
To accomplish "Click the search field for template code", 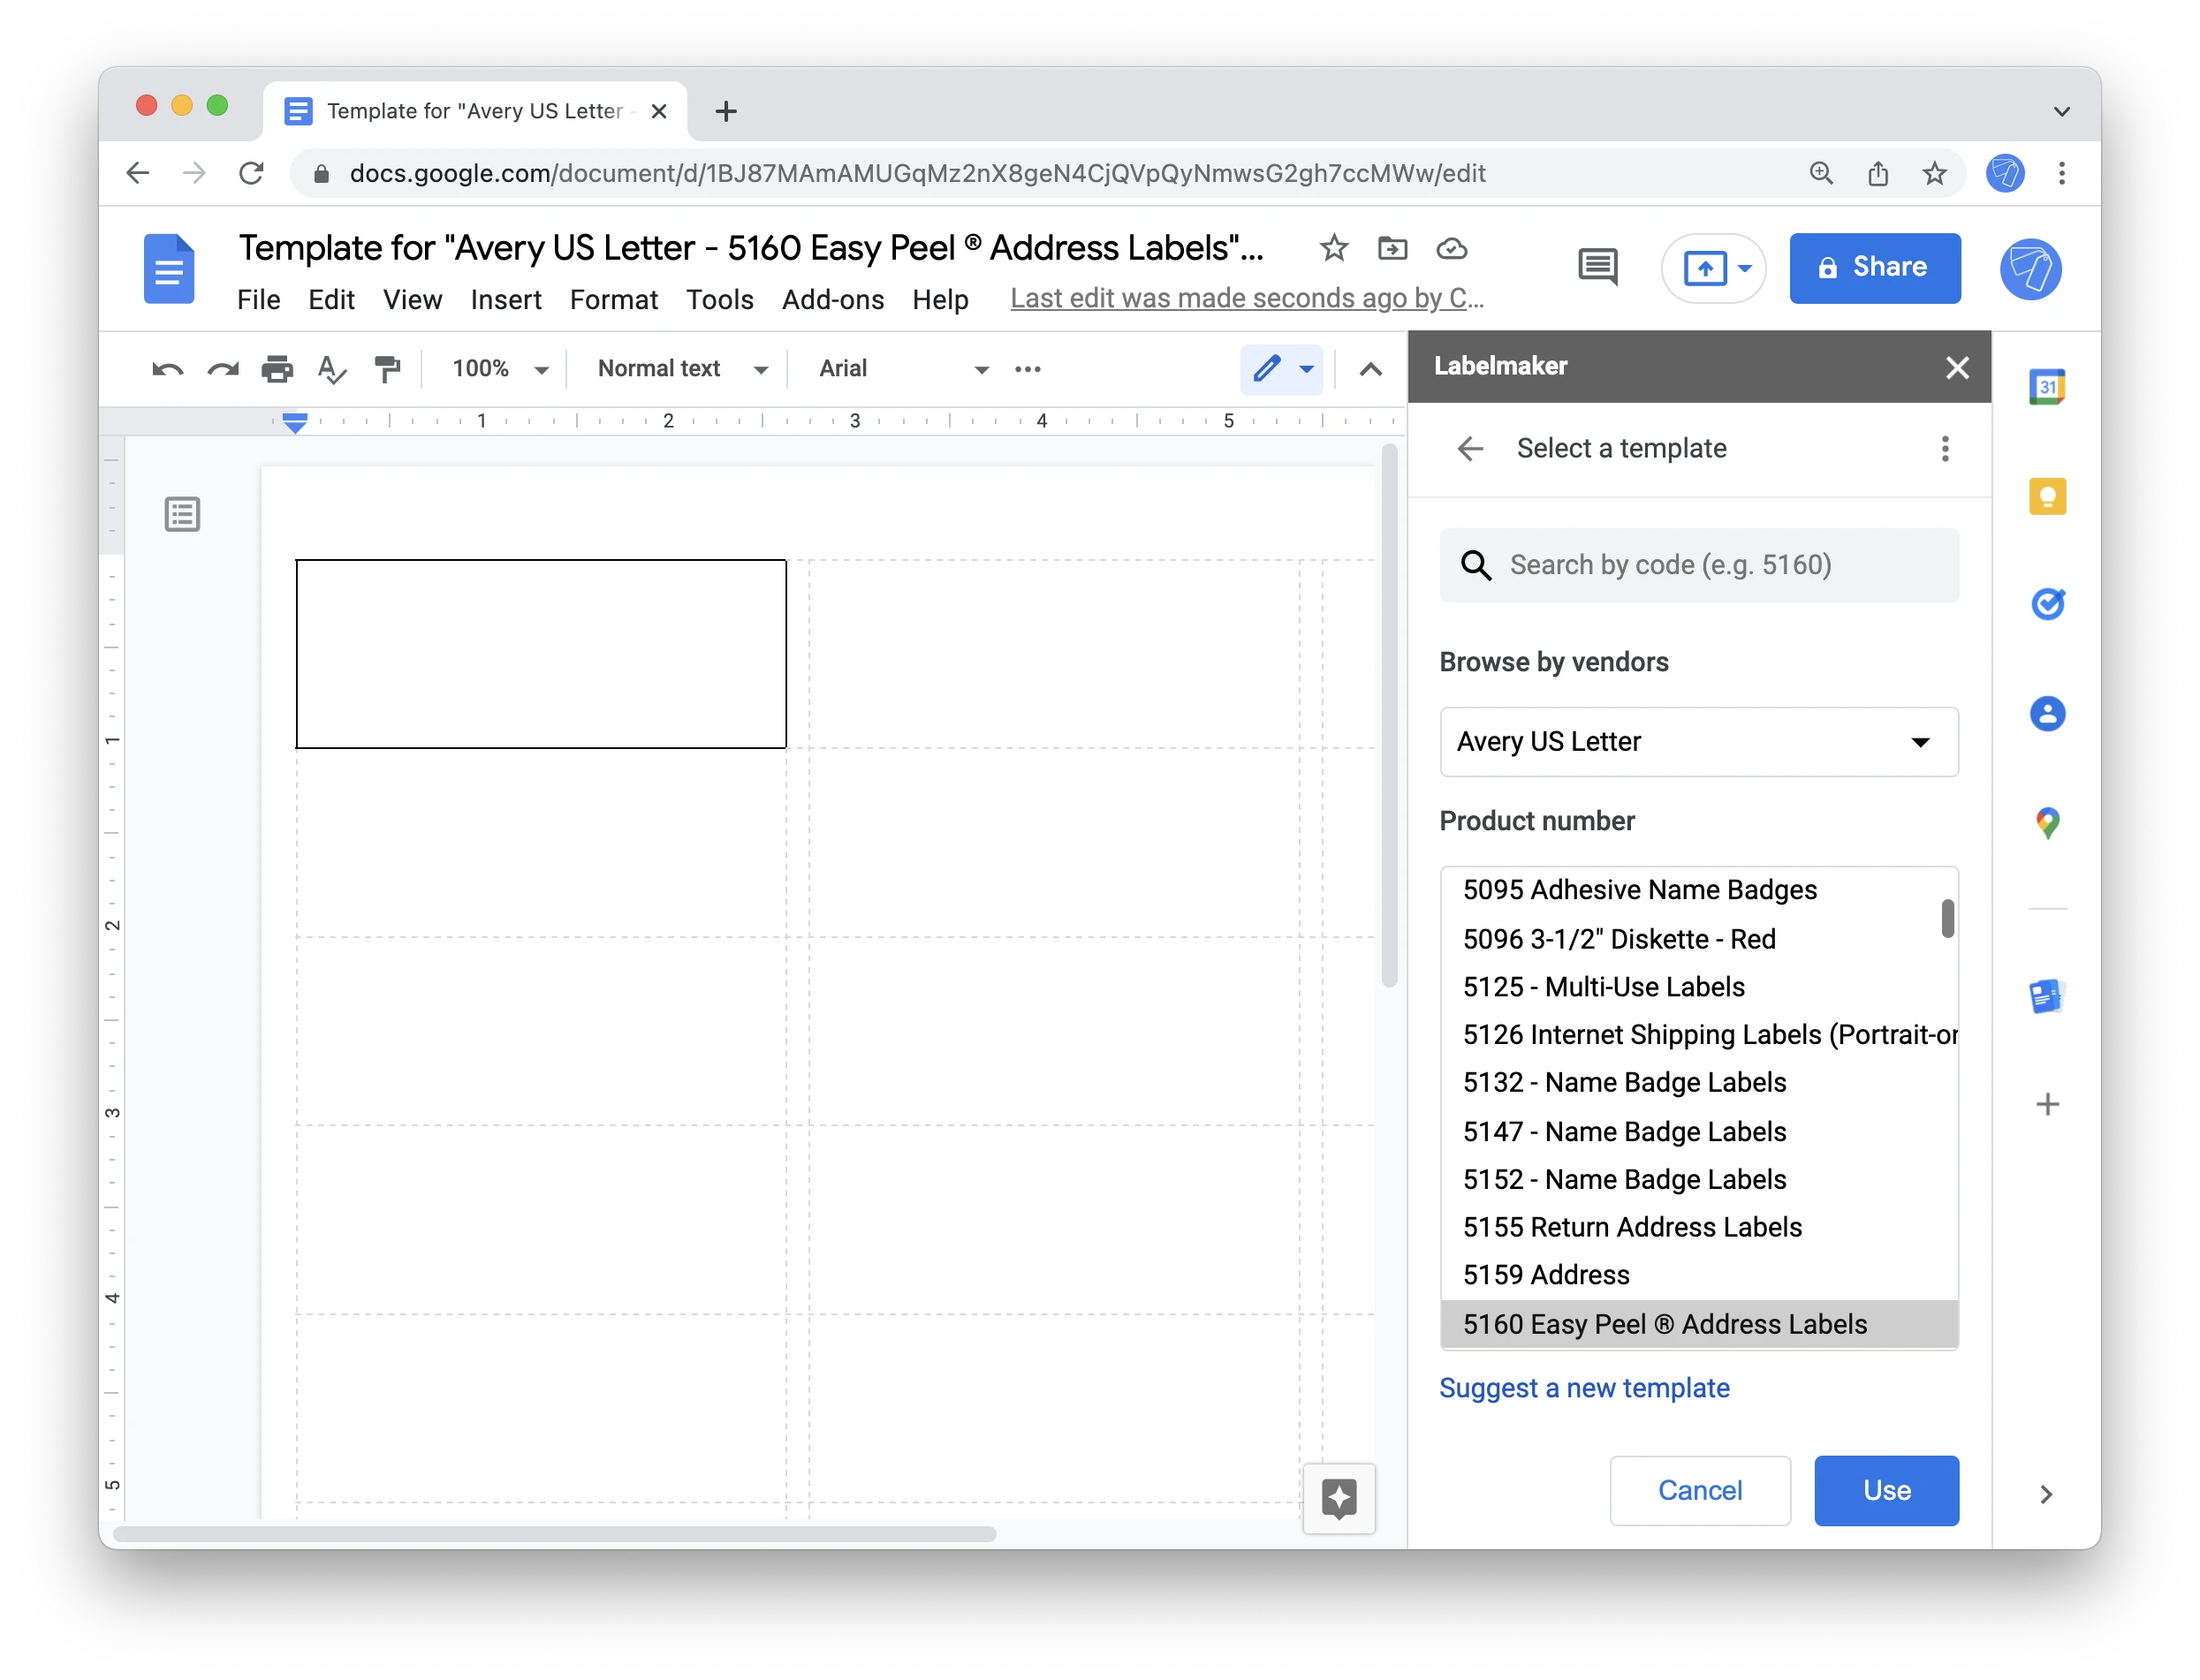I will click(x=1698, y=564).
